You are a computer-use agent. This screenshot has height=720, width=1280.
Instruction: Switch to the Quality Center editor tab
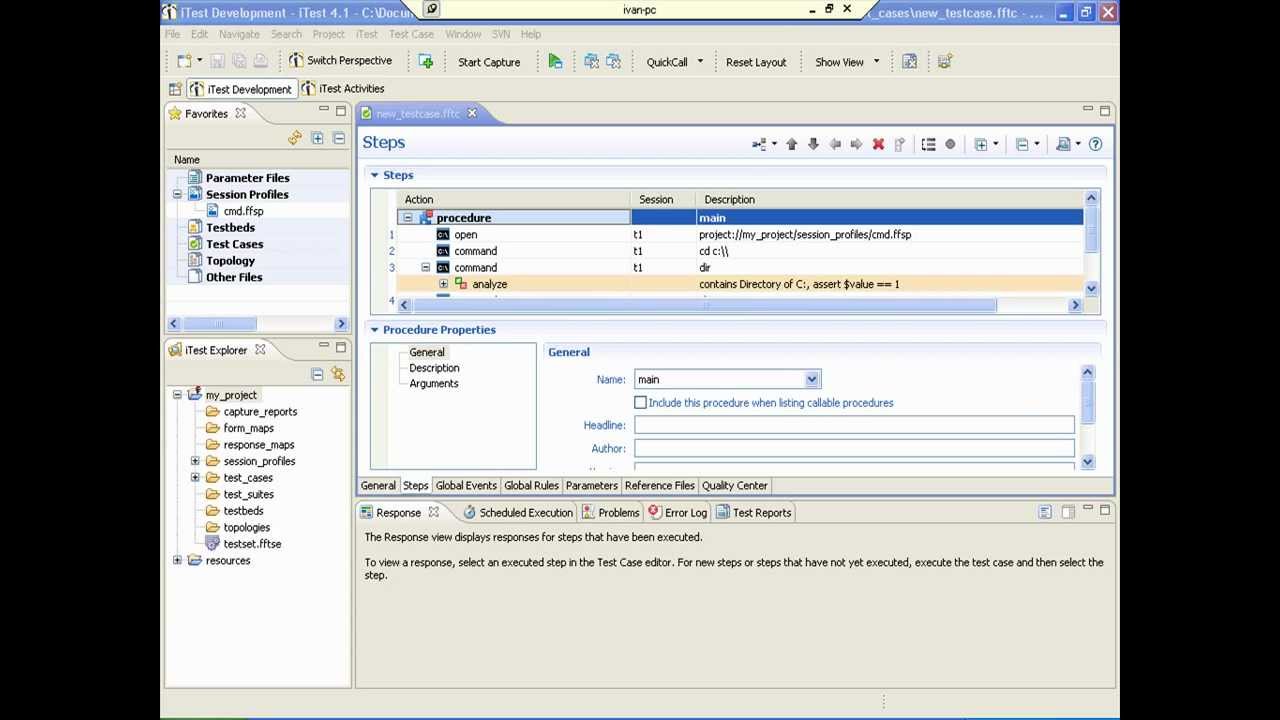click(x=734, y=486)
